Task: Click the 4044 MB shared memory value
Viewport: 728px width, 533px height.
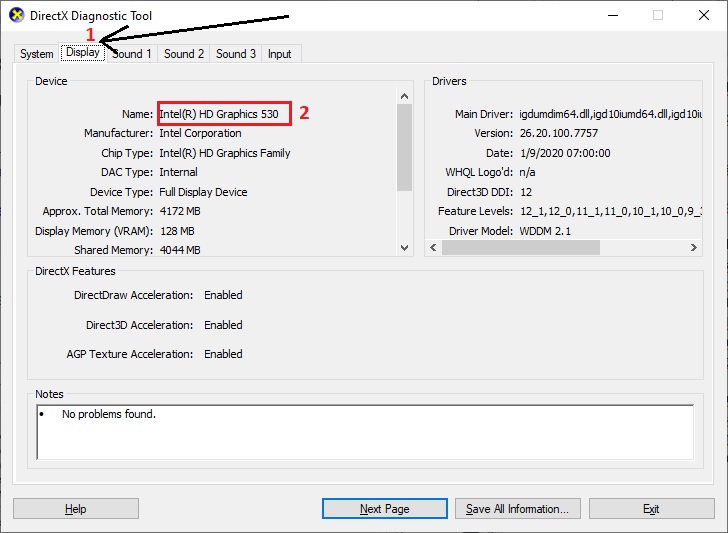Action: click(x=180, y=250)
